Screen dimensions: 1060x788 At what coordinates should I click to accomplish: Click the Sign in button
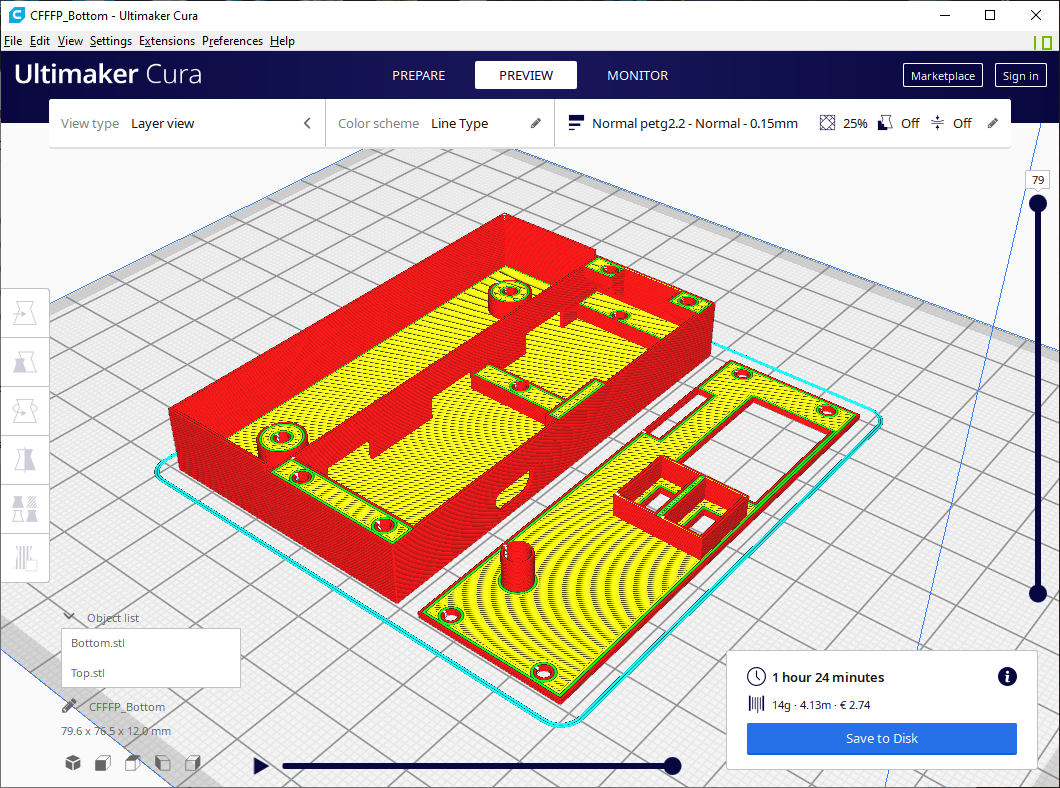click(1020, 75)
